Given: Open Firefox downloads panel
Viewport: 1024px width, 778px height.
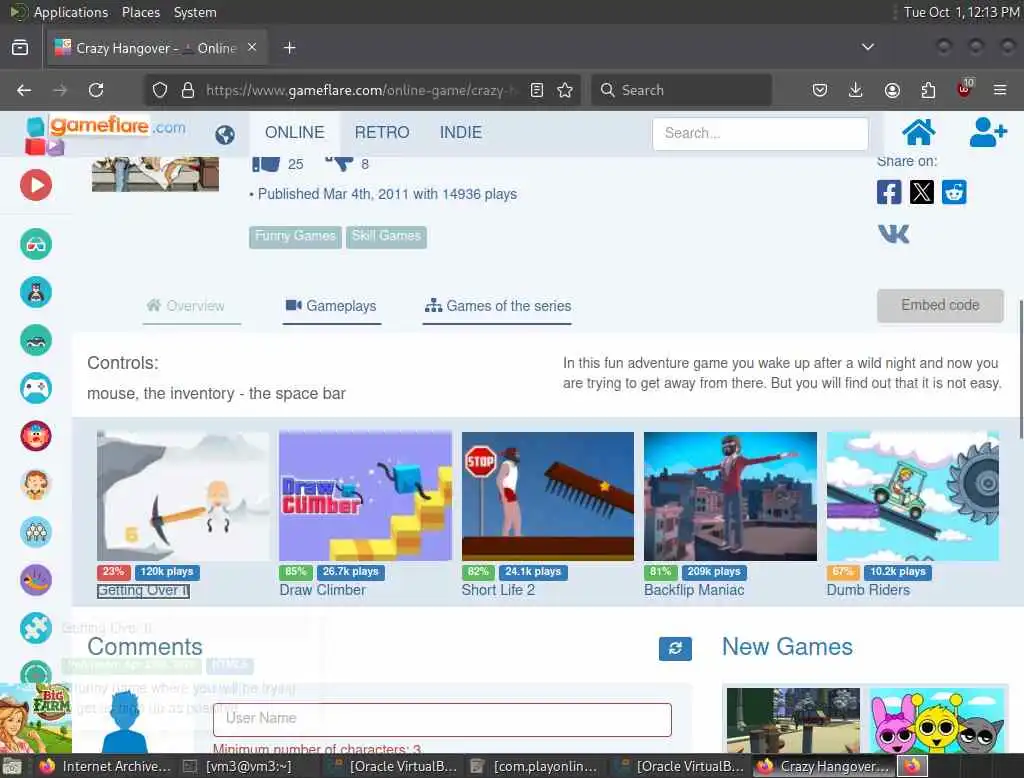Looking at the screenshot, I should 855,90.
